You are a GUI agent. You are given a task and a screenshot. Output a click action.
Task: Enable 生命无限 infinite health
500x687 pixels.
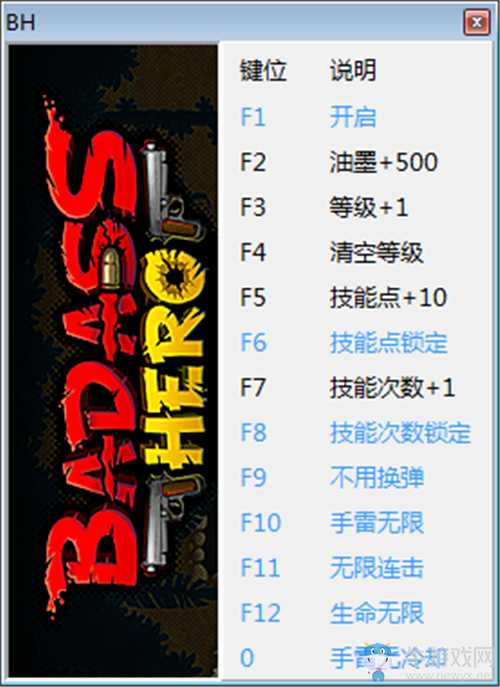[377, 613]
